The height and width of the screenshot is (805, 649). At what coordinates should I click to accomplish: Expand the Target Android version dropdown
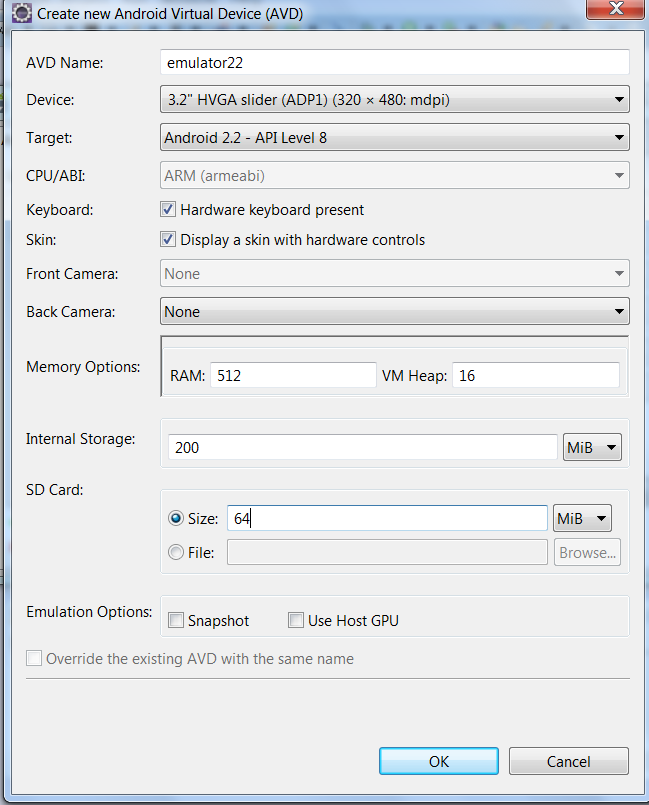pyautogui.click(x=394, y=138)
